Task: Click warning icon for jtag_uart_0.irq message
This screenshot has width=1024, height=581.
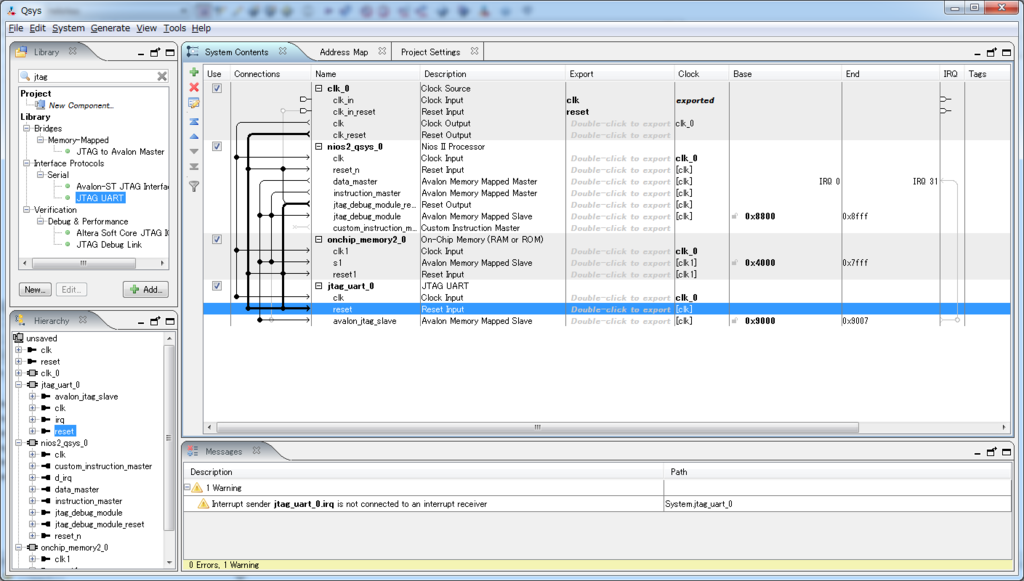Action: 203,504
